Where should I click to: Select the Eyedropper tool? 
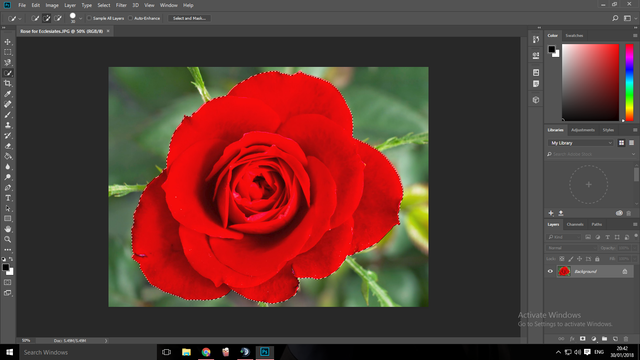point(8,94)
